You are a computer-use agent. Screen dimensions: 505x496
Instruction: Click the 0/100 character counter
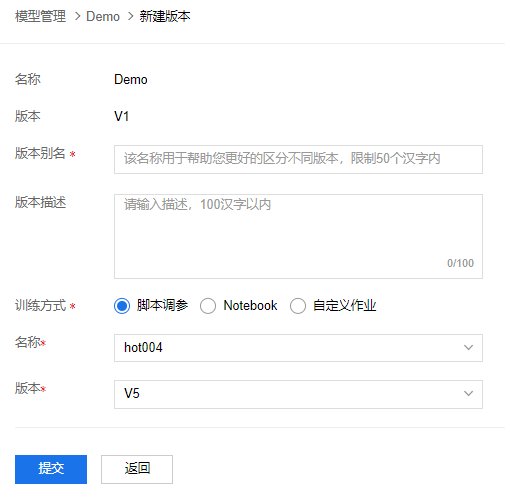460,263
